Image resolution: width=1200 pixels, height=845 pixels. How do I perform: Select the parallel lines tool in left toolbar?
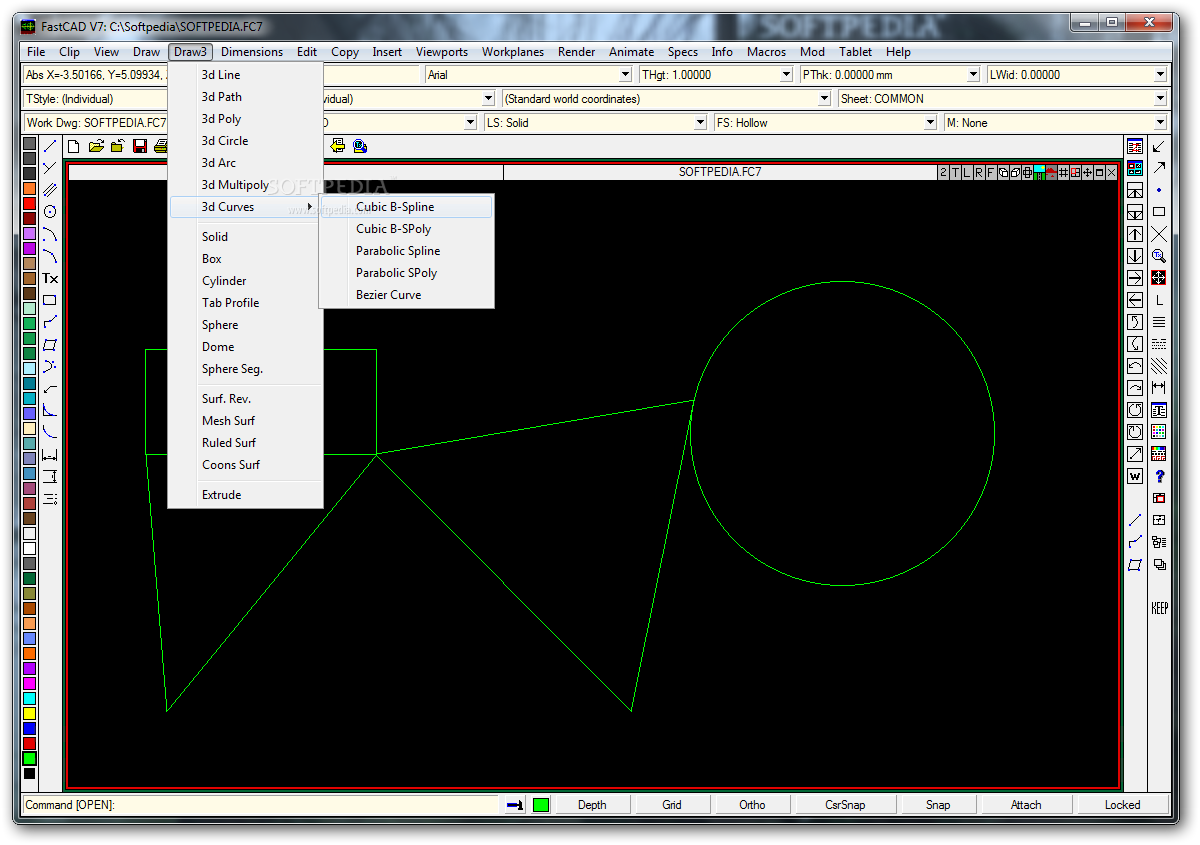(x=50, y=190)
